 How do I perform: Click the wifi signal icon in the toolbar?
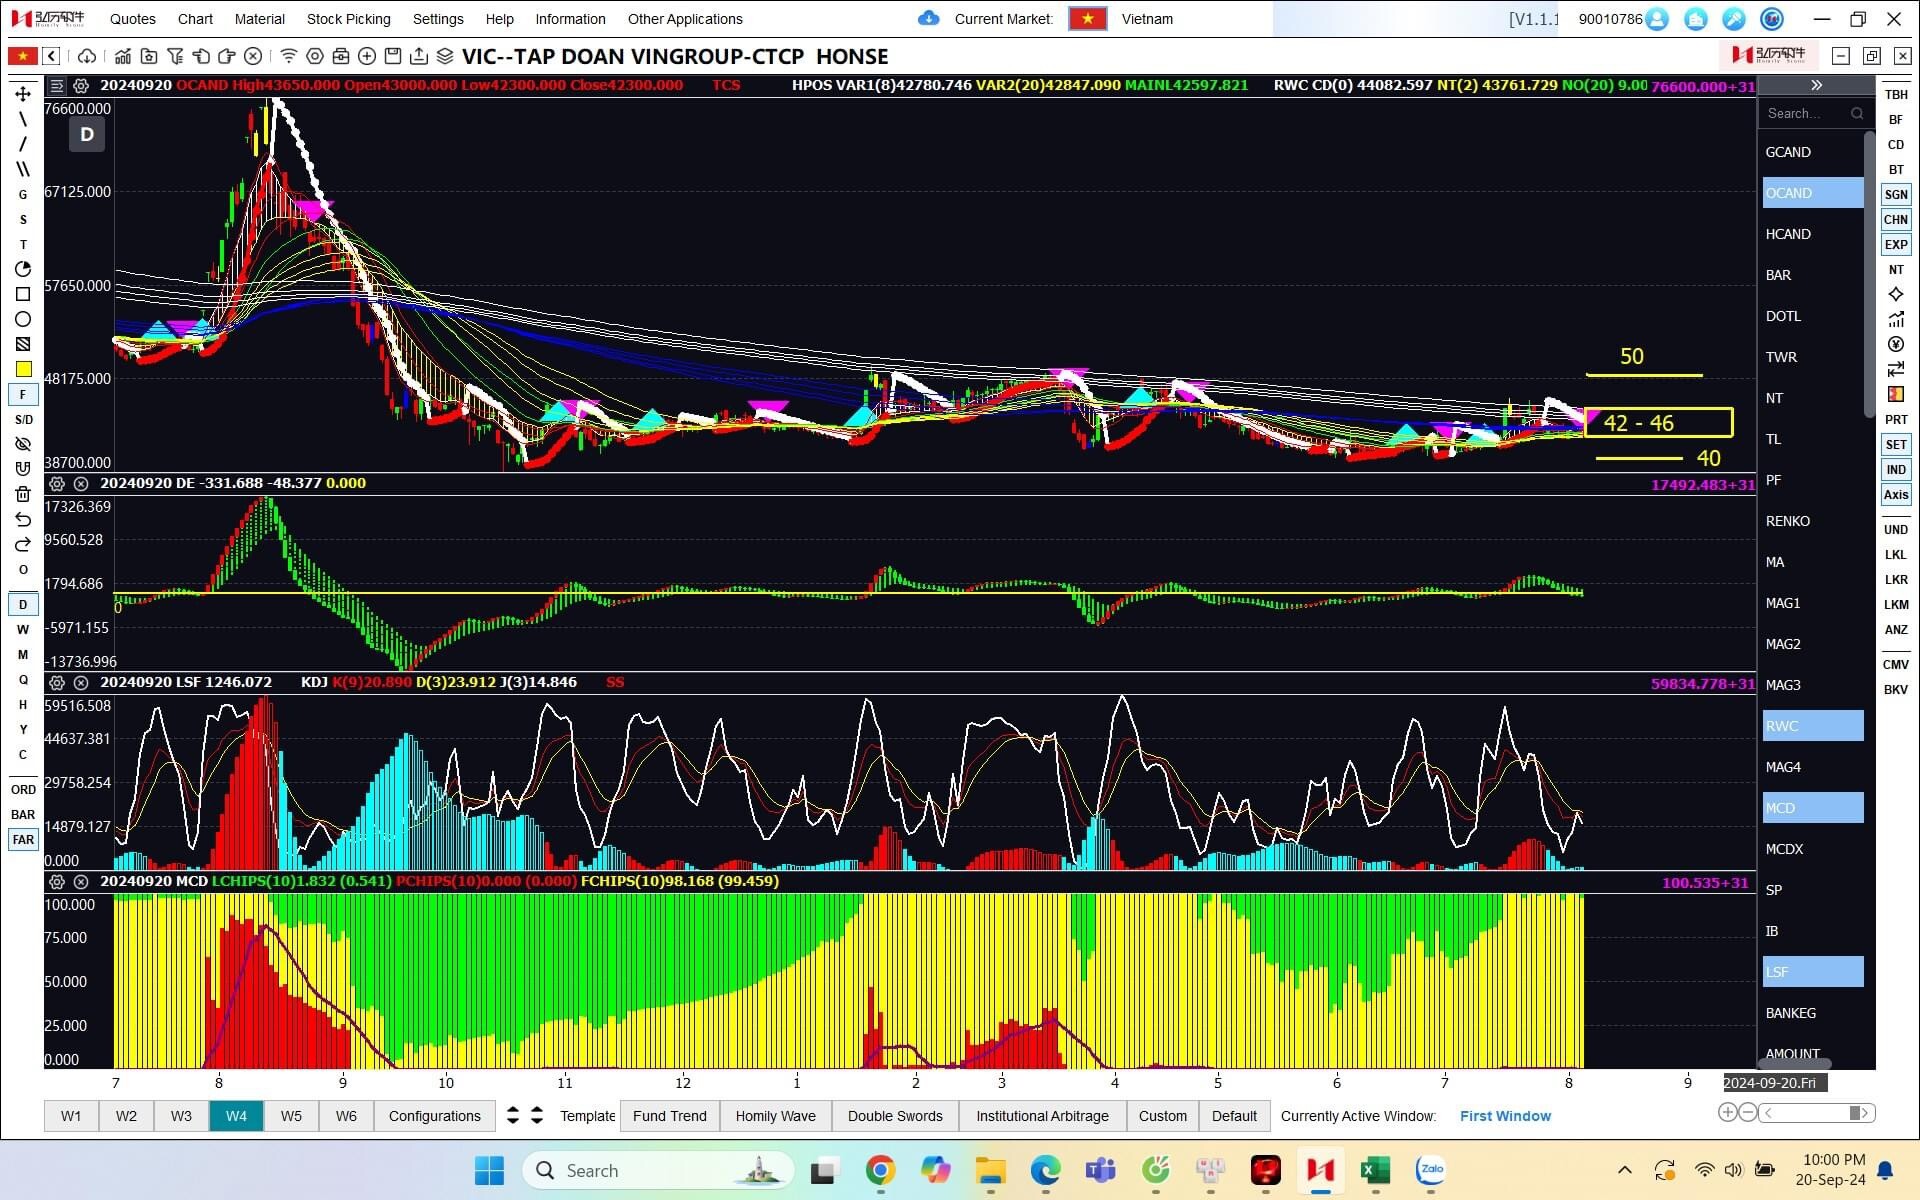click(289, 56)
